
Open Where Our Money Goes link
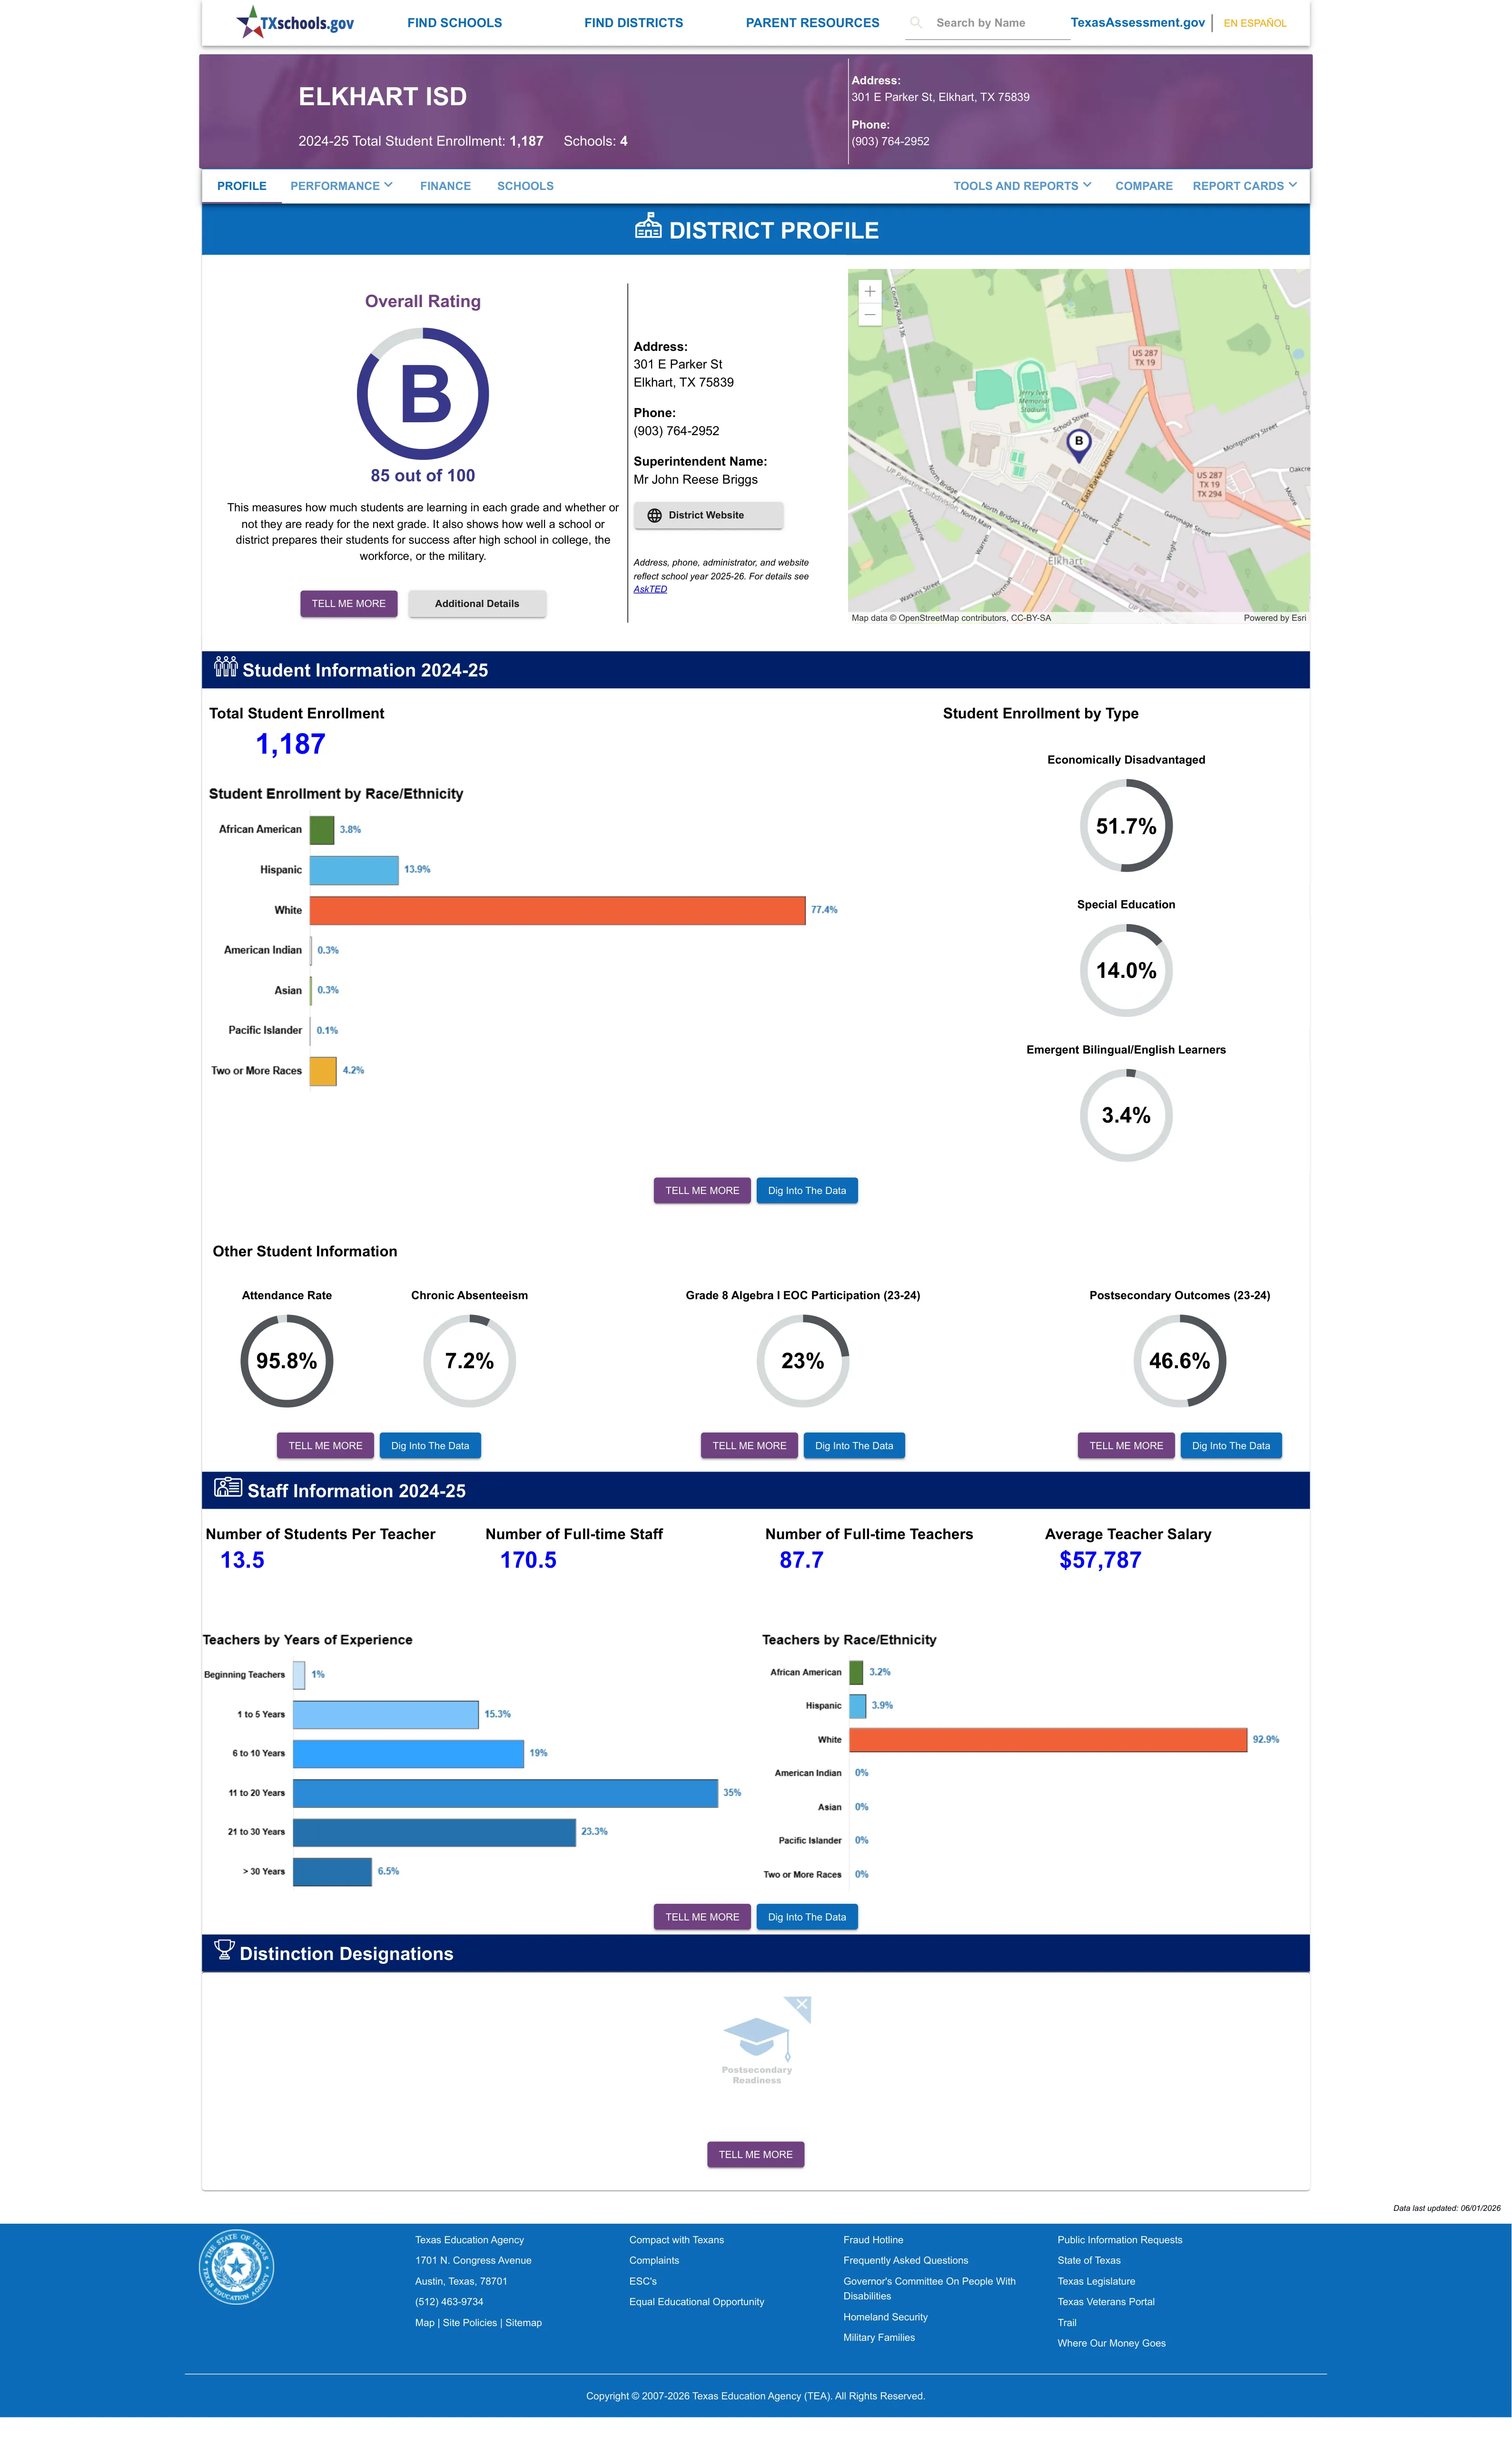tap(1112, 2343)
